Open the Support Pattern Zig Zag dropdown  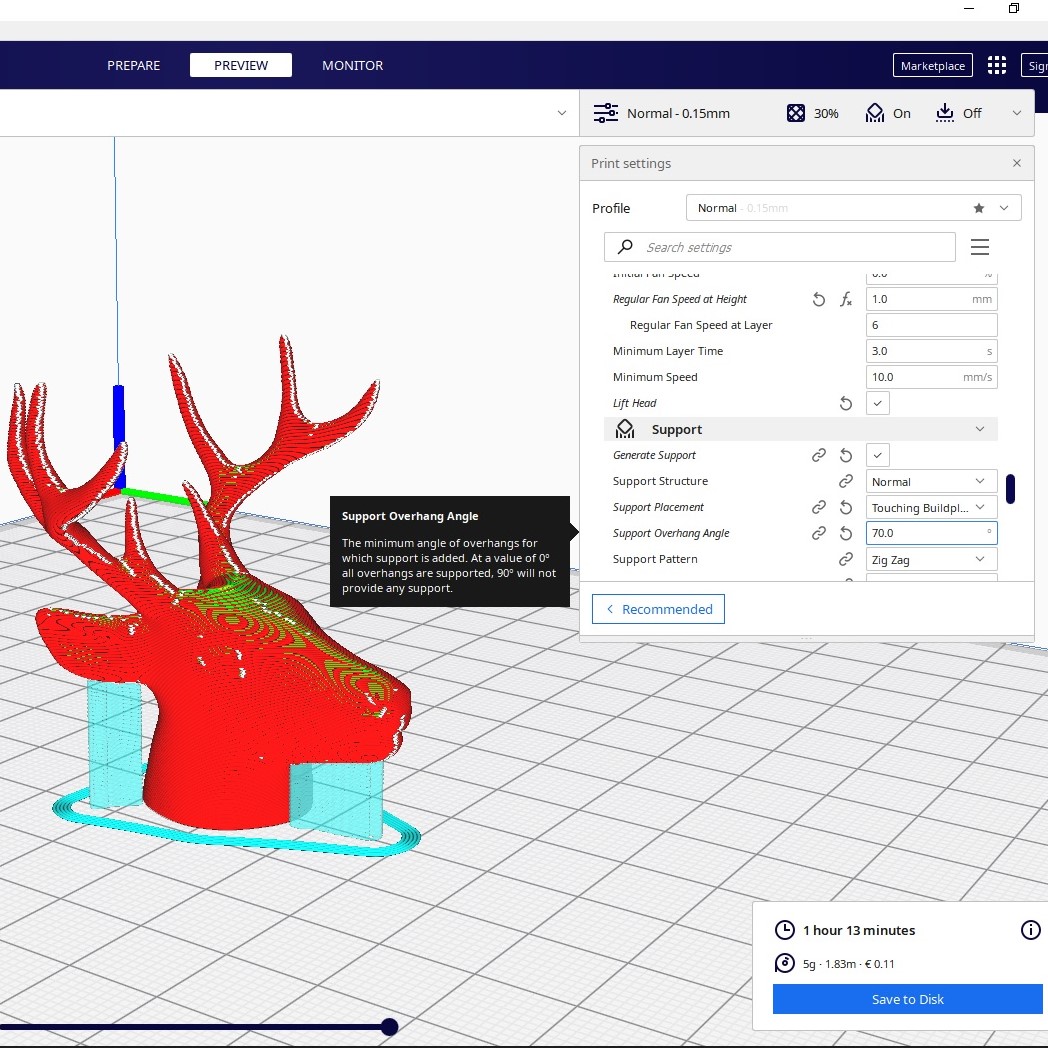931,559
